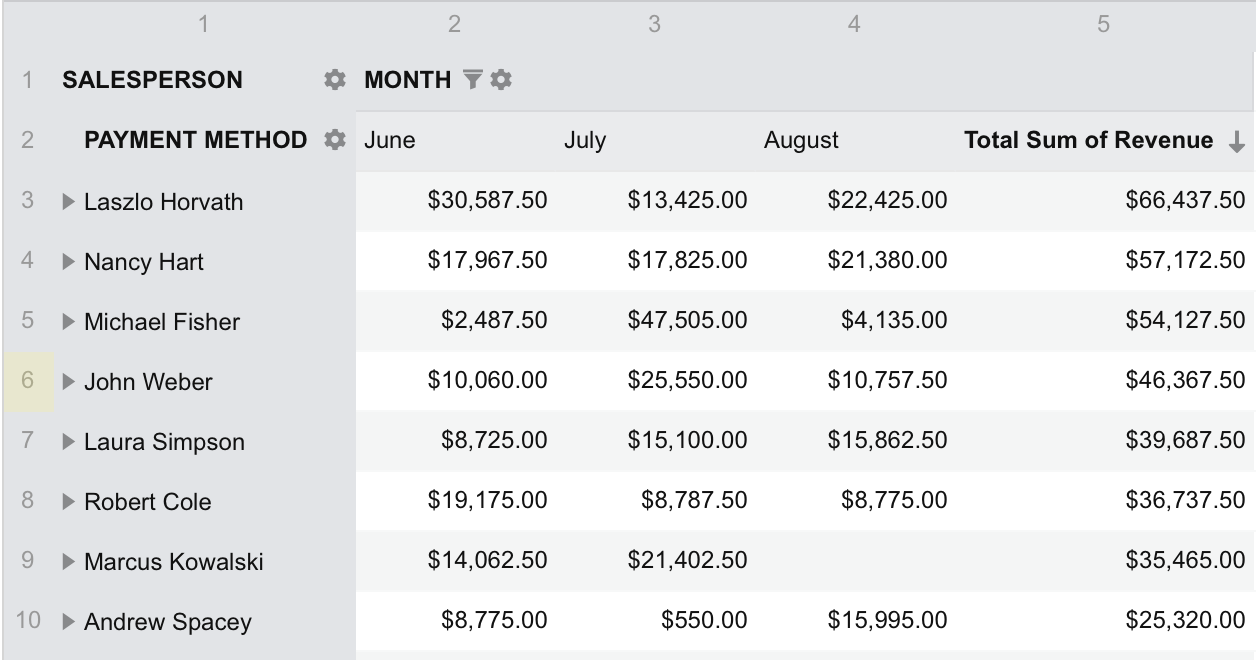Click the sort arrow on Total Sum of Revenue
This screenshot has height=660, width=1256.
(1237, 142)
